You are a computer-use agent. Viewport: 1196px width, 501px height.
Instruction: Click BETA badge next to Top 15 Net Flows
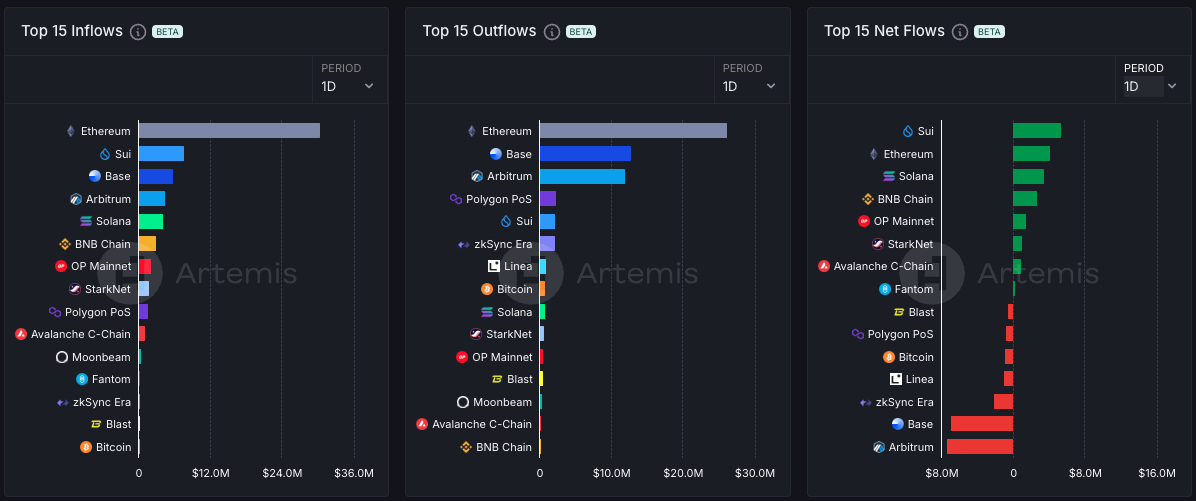[x=989, y=31]
